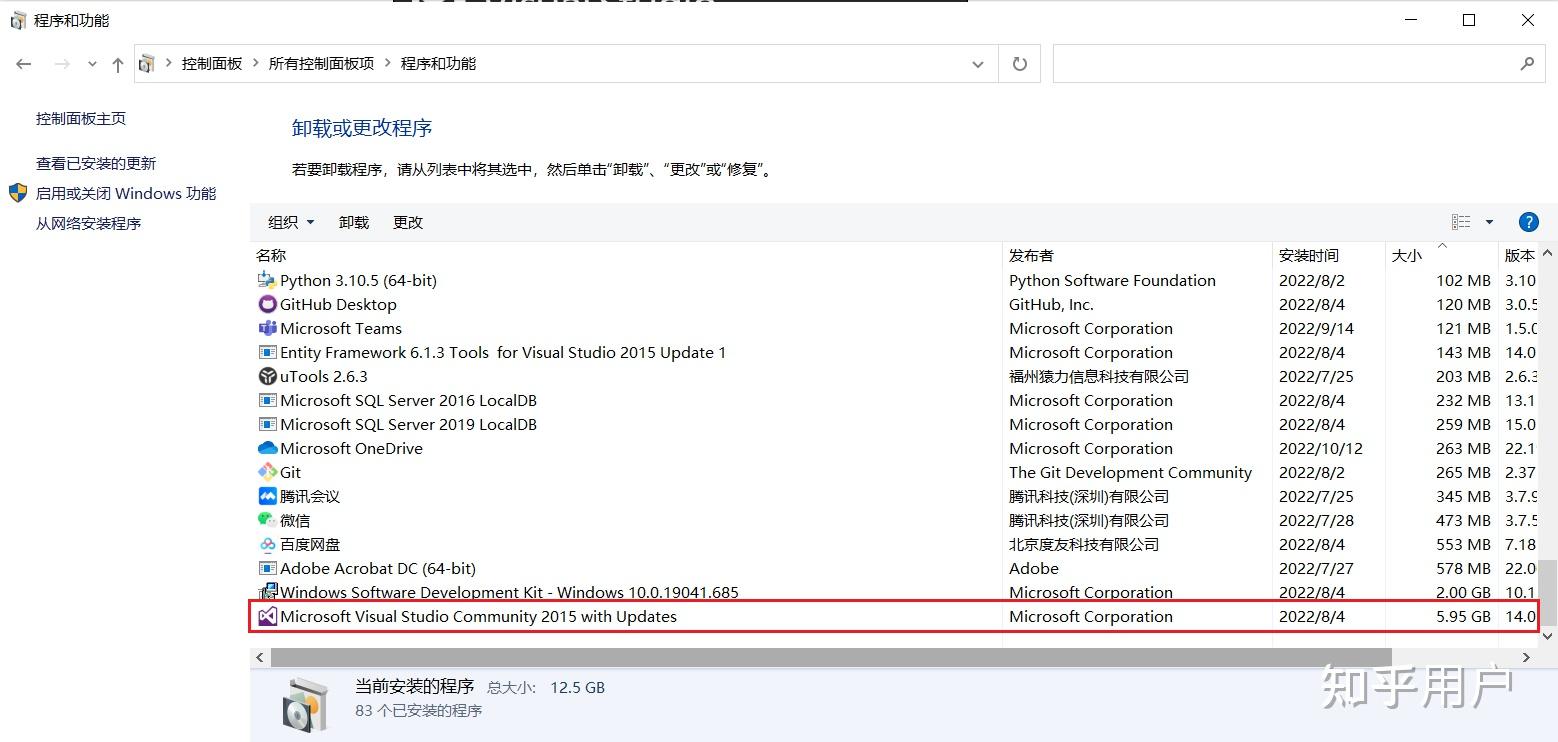Click publisher 北京度友科技有限公司
1558x742 pixels.
(x=1084, y=544)
